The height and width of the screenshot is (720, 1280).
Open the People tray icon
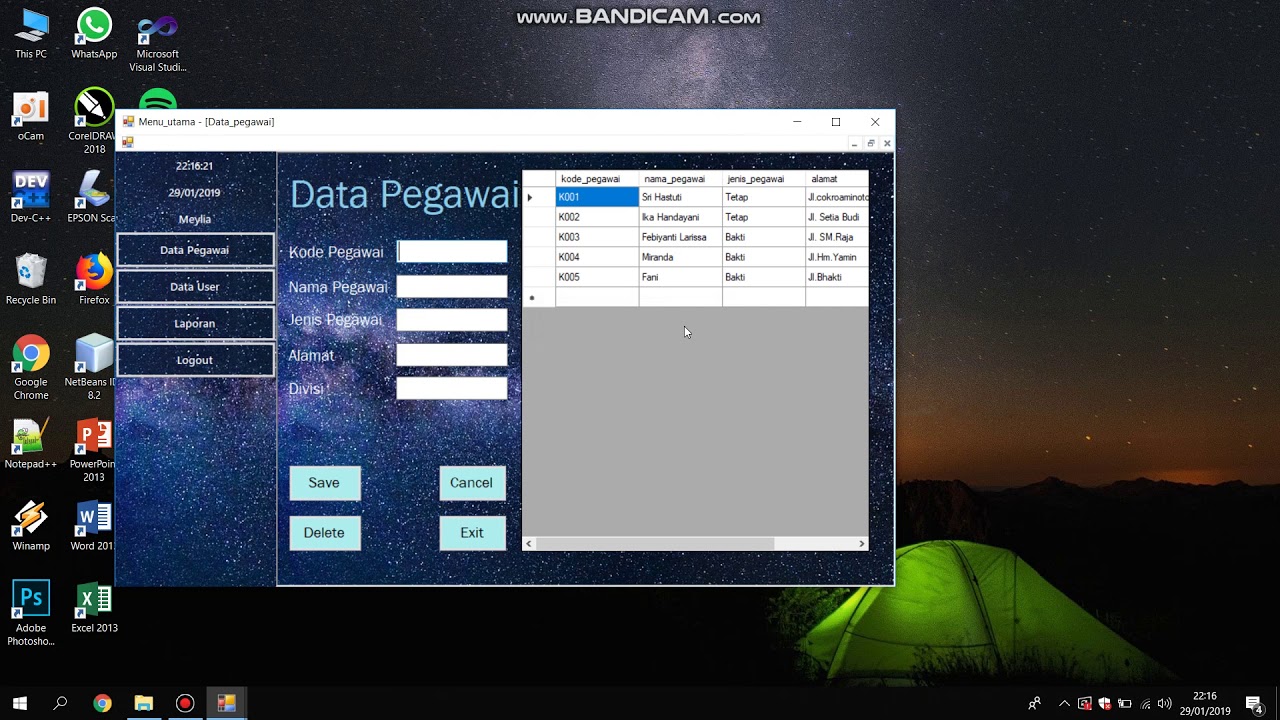coord(1034,703)
